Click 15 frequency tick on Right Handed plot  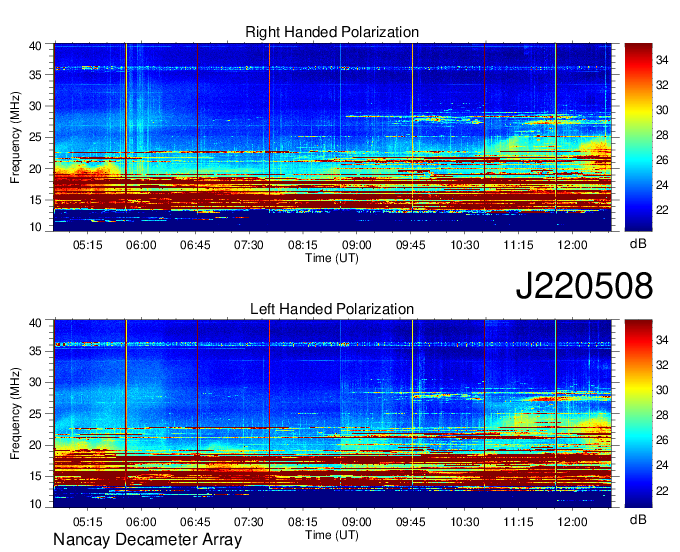(35, 200)
